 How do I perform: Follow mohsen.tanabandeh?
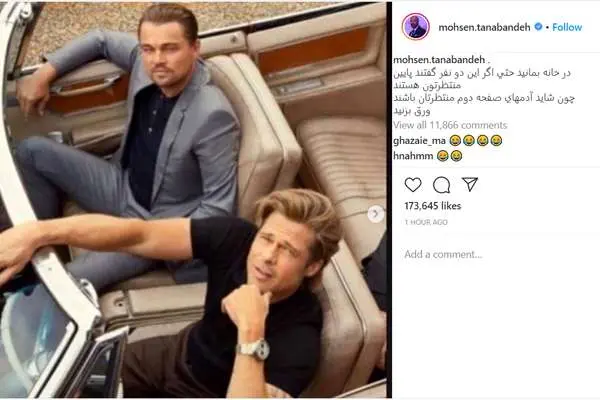pos(567,27)
